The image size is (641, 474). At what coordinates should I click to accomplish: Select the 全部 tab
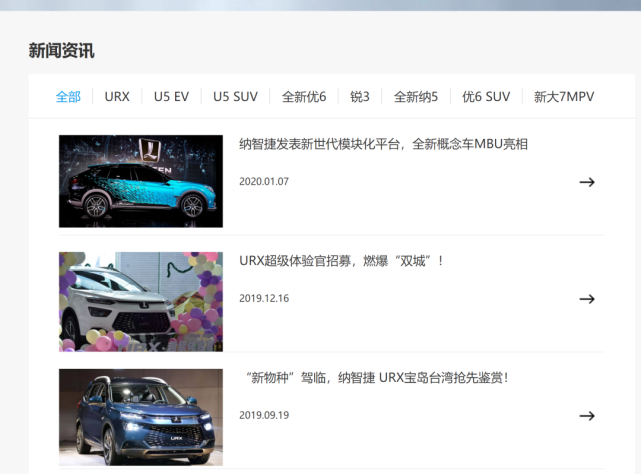(68, 97)
